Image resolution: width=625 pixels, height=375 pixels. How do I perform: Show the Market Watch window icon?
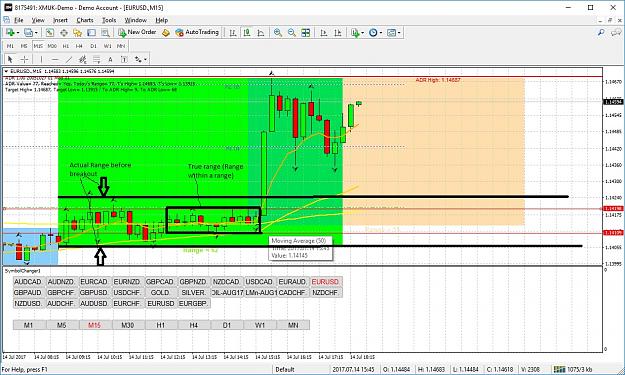coord(49,33)
